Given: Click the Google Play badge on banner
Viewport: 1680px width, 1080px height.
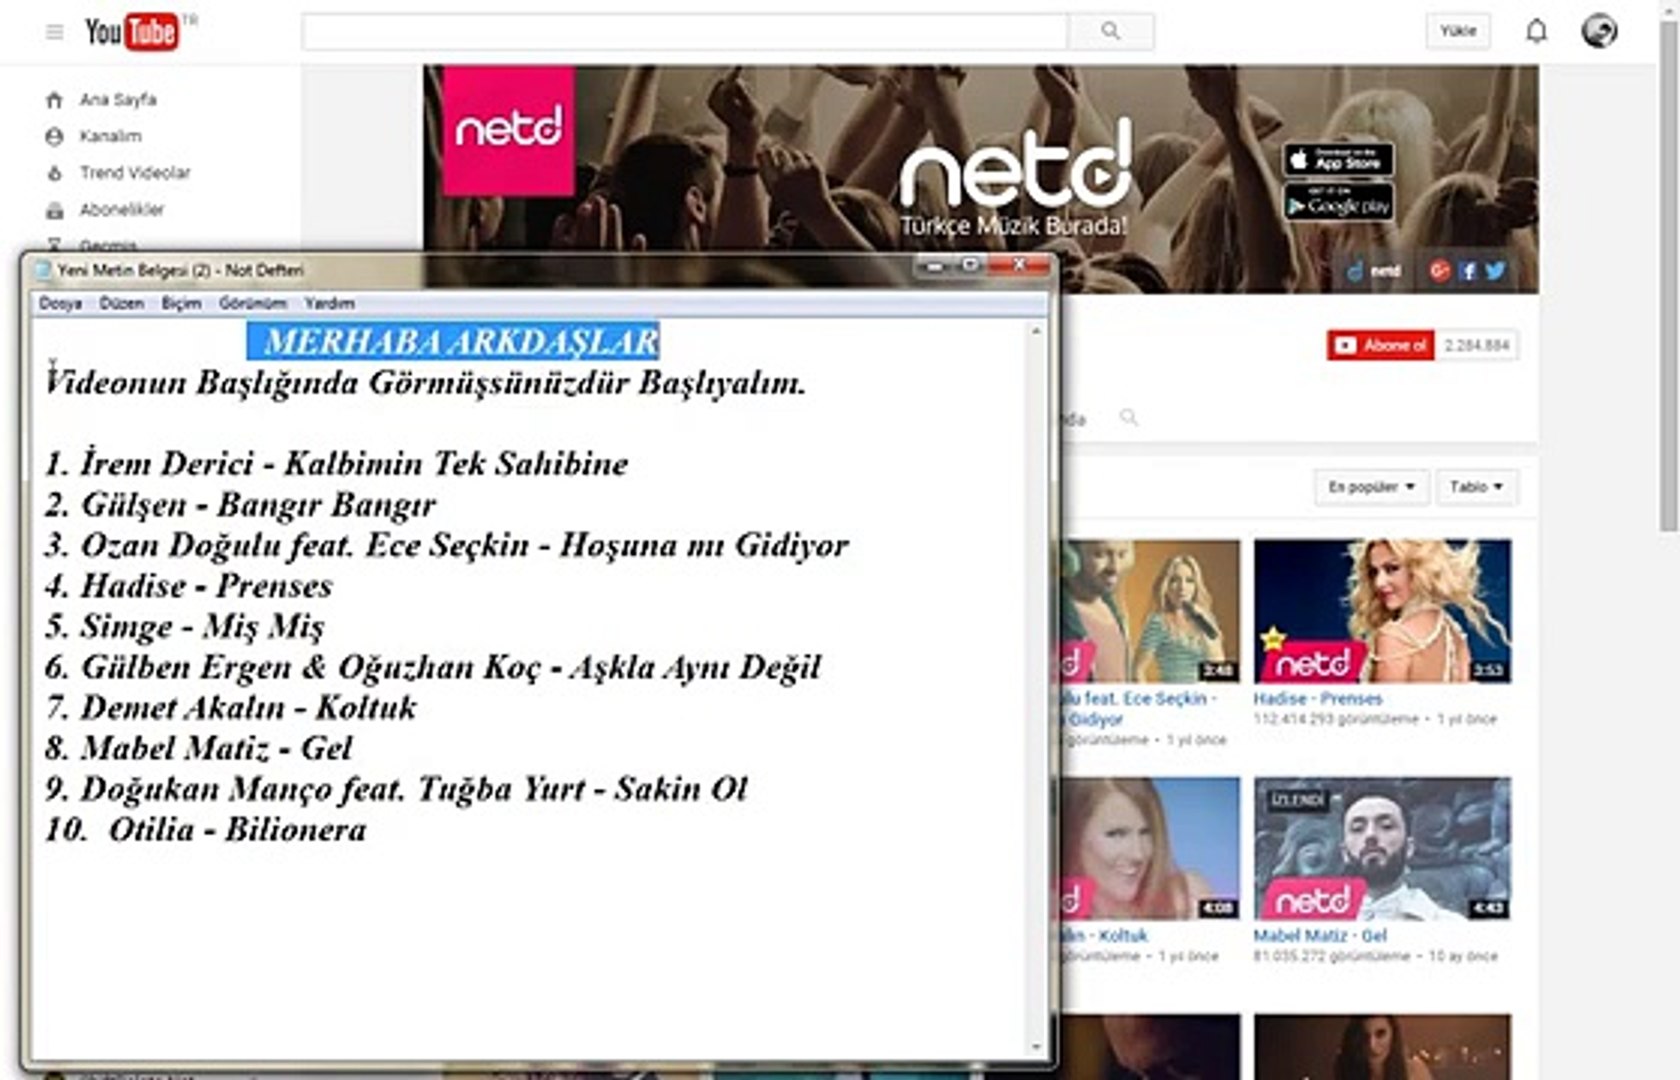Looking at the screenshot, I should (1338, 204).
